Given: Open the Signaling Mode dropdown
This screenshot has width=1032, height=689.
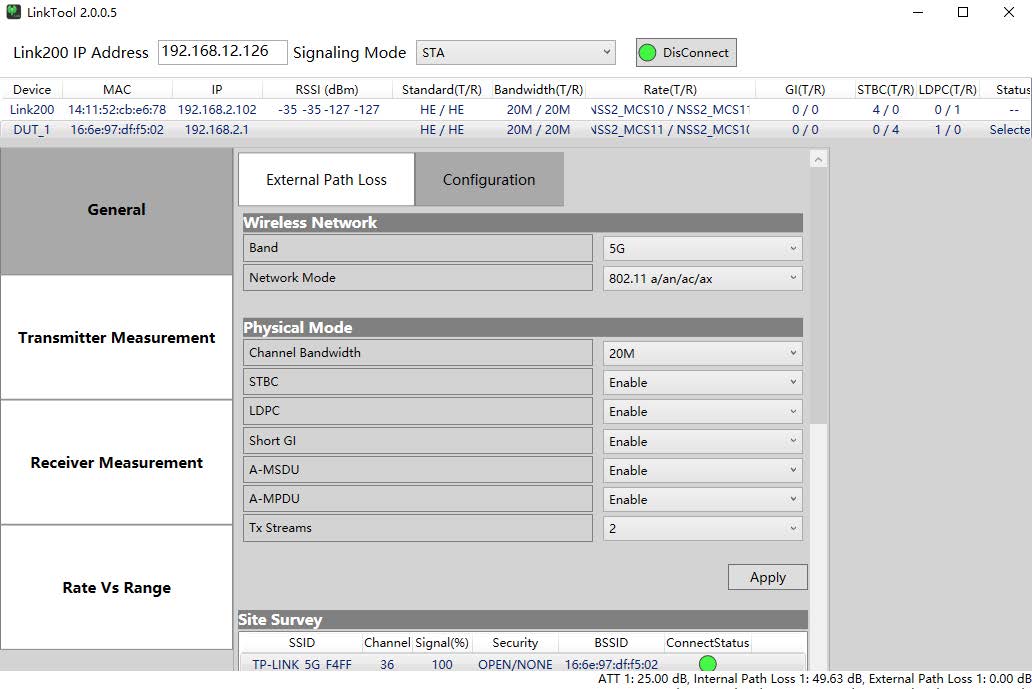Looking at the screenshot, I should 516,53.
